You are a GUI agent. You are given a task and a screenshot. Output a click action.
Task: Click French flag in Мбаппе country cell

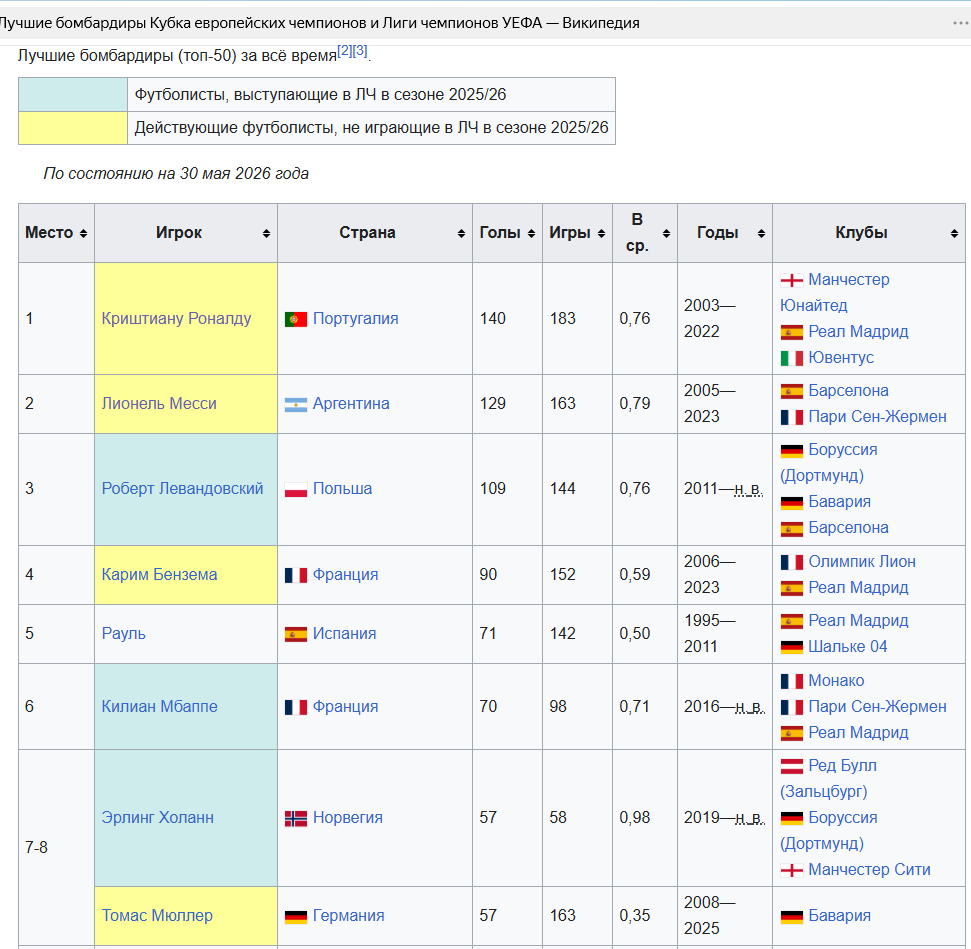click(x=296, y=707)
